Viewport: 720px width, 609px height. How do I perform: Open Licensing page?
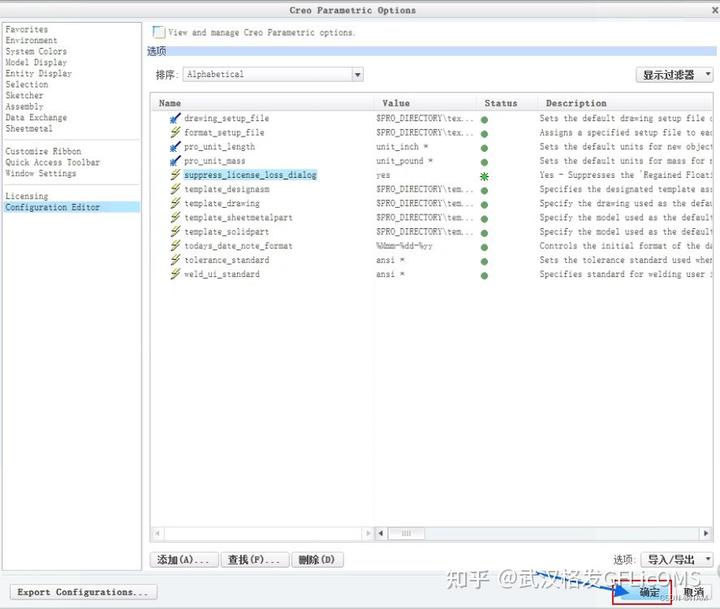pos(27,196)
